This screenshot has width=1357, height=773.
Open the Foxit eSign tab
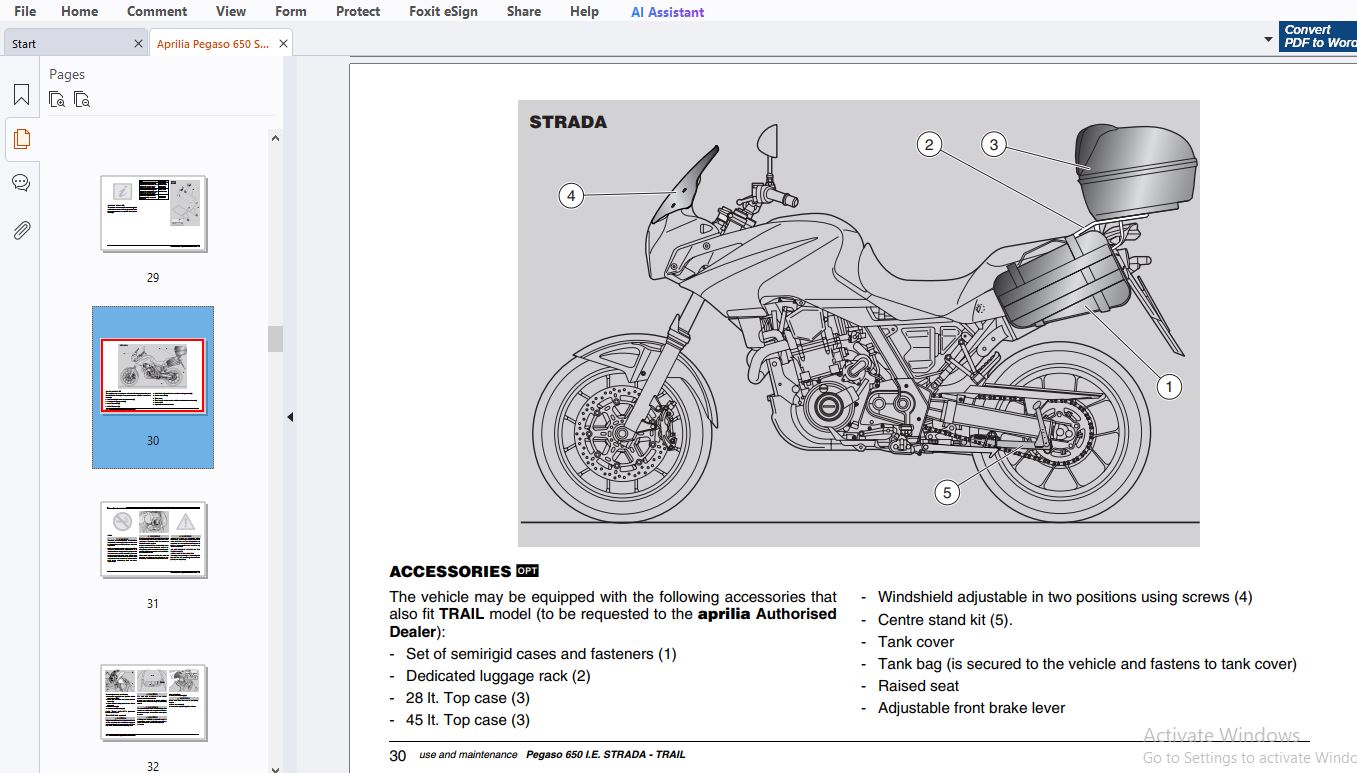tap(444, 11)
